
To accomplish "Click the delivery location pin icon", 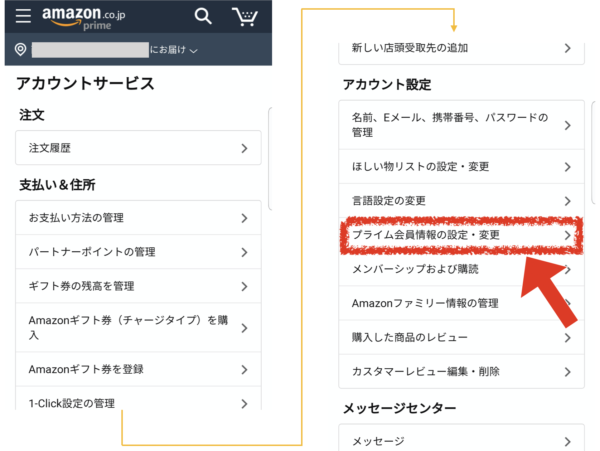I will 20,50.
